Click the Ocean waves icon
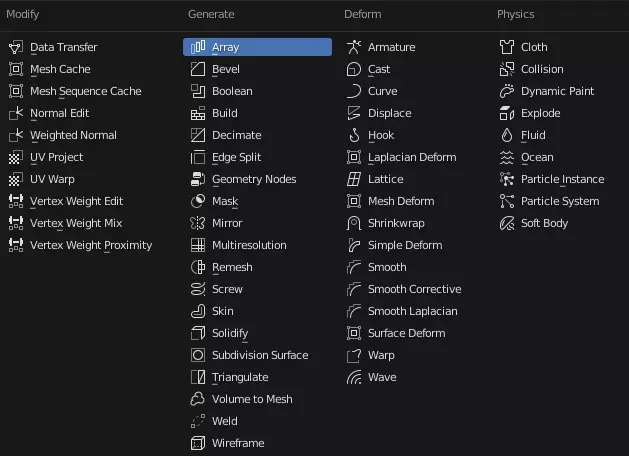The height and width of the screenshot is (456, 629). coord(507,157)
